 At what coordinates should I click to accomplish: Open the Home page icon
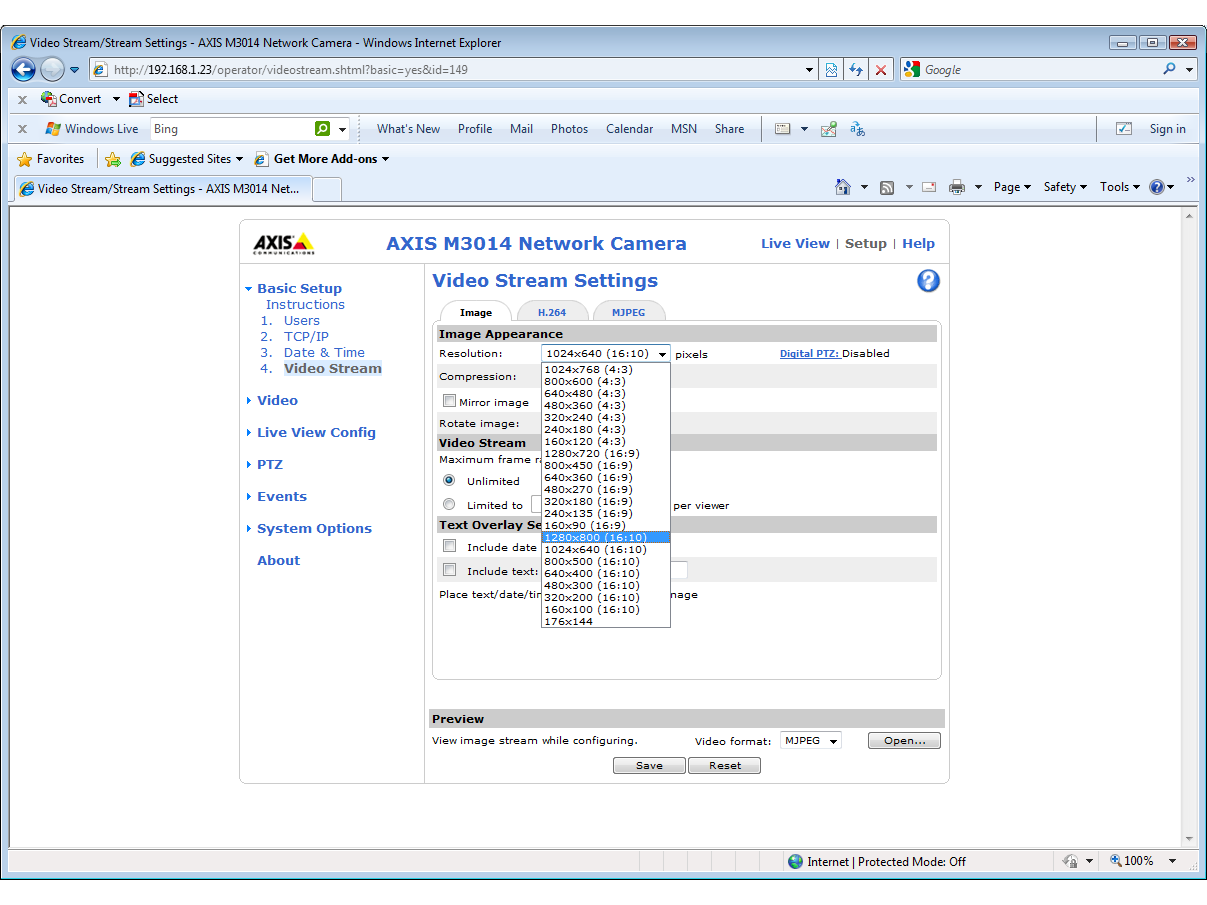point(843,187)
